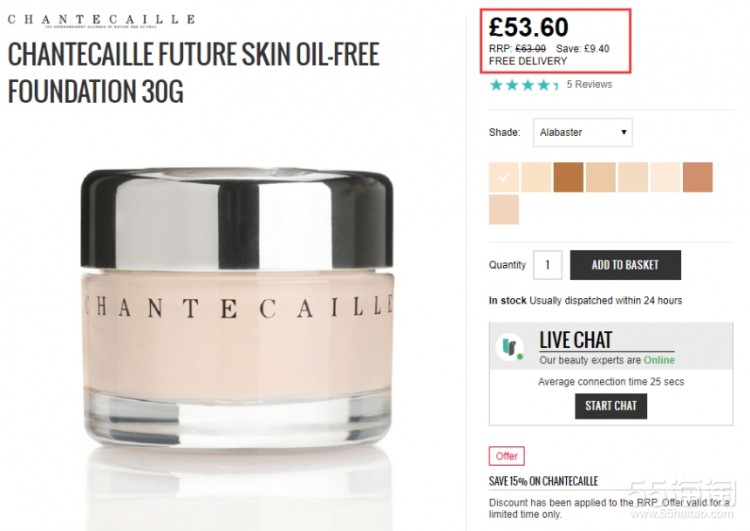Open the Shade dropdown showing Alabaster
The height and width of the screenshot is (531, 750).
click(583, 132)
